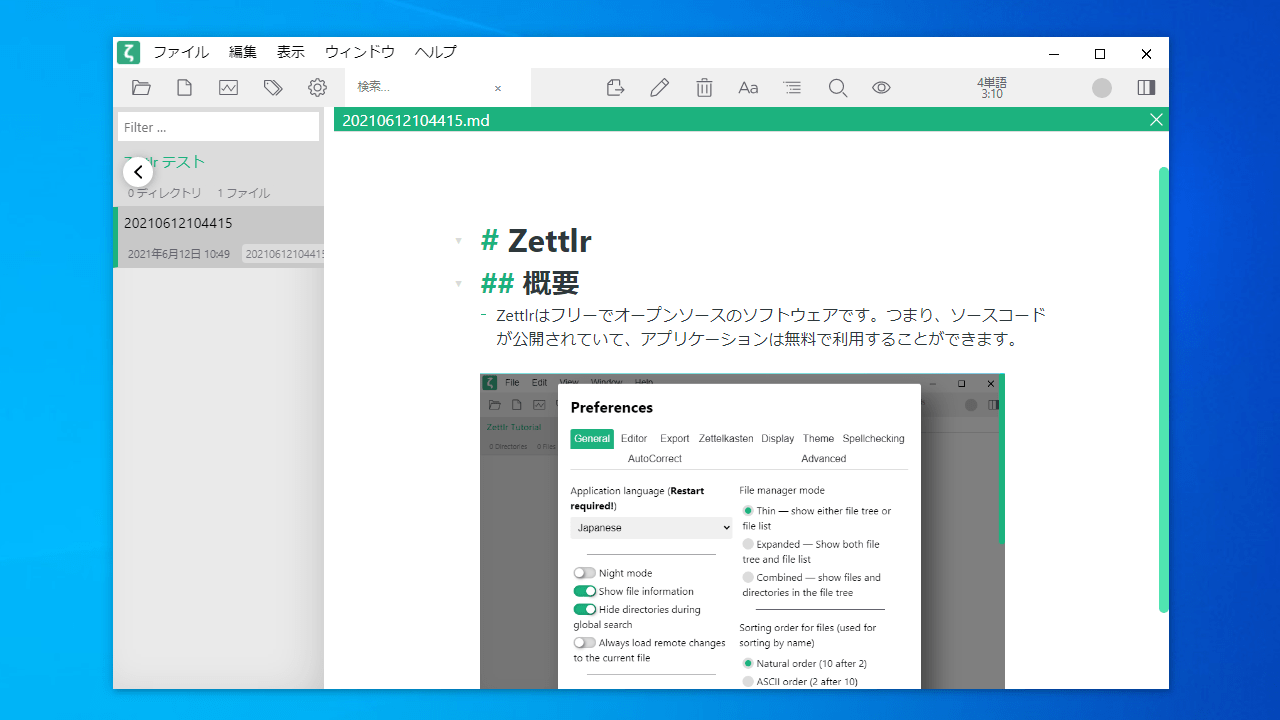Click the '## 概要' heading text
This screenshot has height=720, width=1280.
tap(530, 283)
